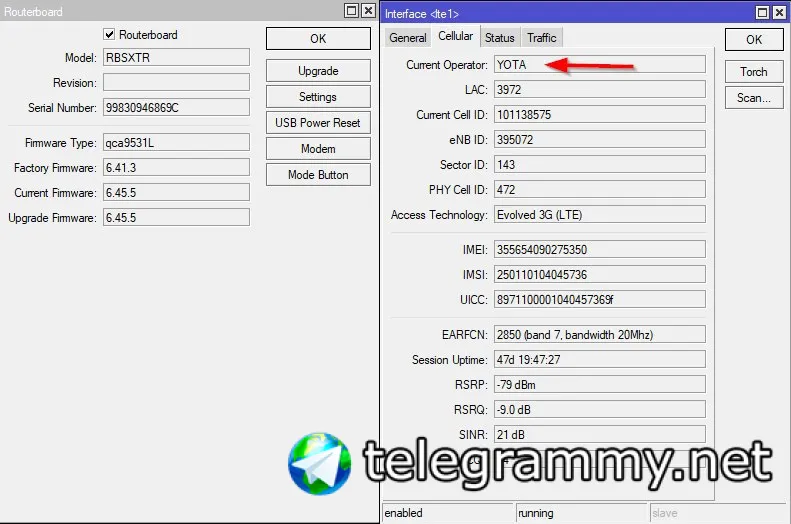Click the Model field RBSXTR
This screenshot has height=524, width=791.
coord(177,57)
